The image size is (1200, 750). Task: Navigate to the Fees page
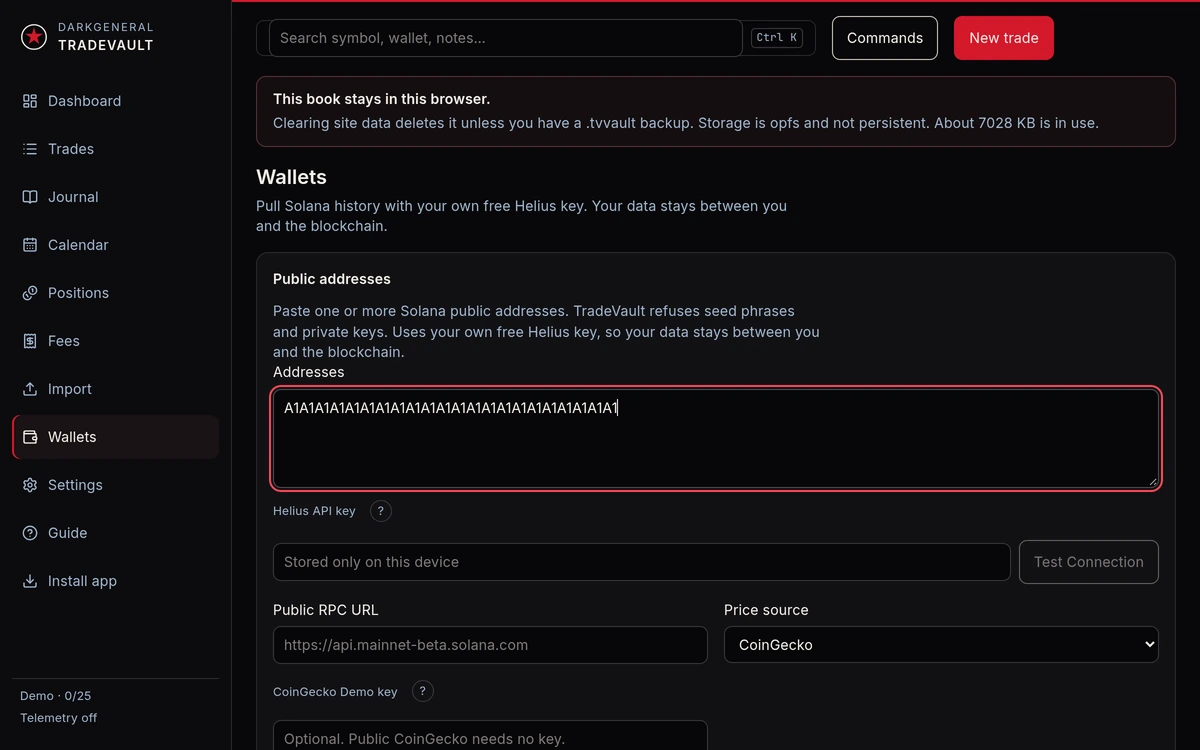tap(116, 341)
